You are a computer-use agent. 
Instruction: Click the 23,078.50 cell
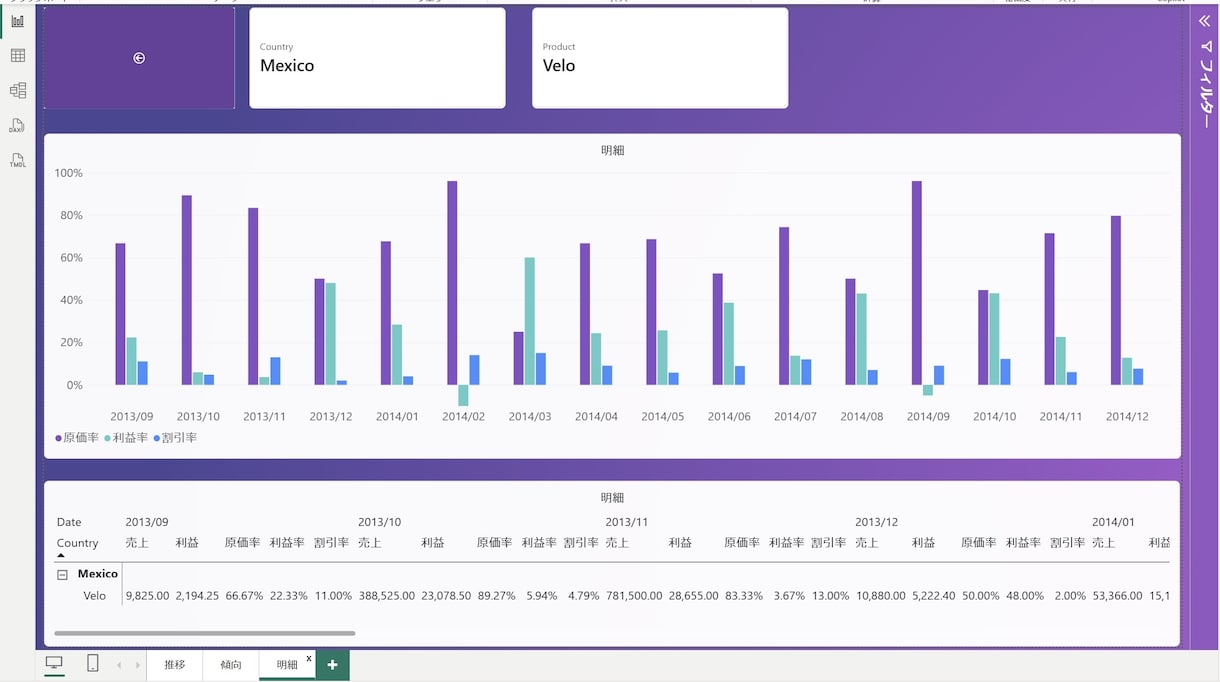coord(446,596)
